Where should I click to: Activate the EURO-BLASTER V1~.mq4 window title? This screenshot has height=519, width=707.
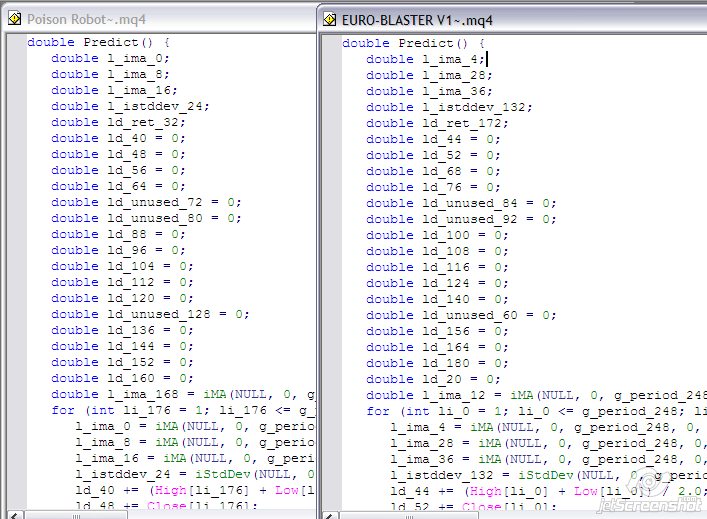click(417, 20)
